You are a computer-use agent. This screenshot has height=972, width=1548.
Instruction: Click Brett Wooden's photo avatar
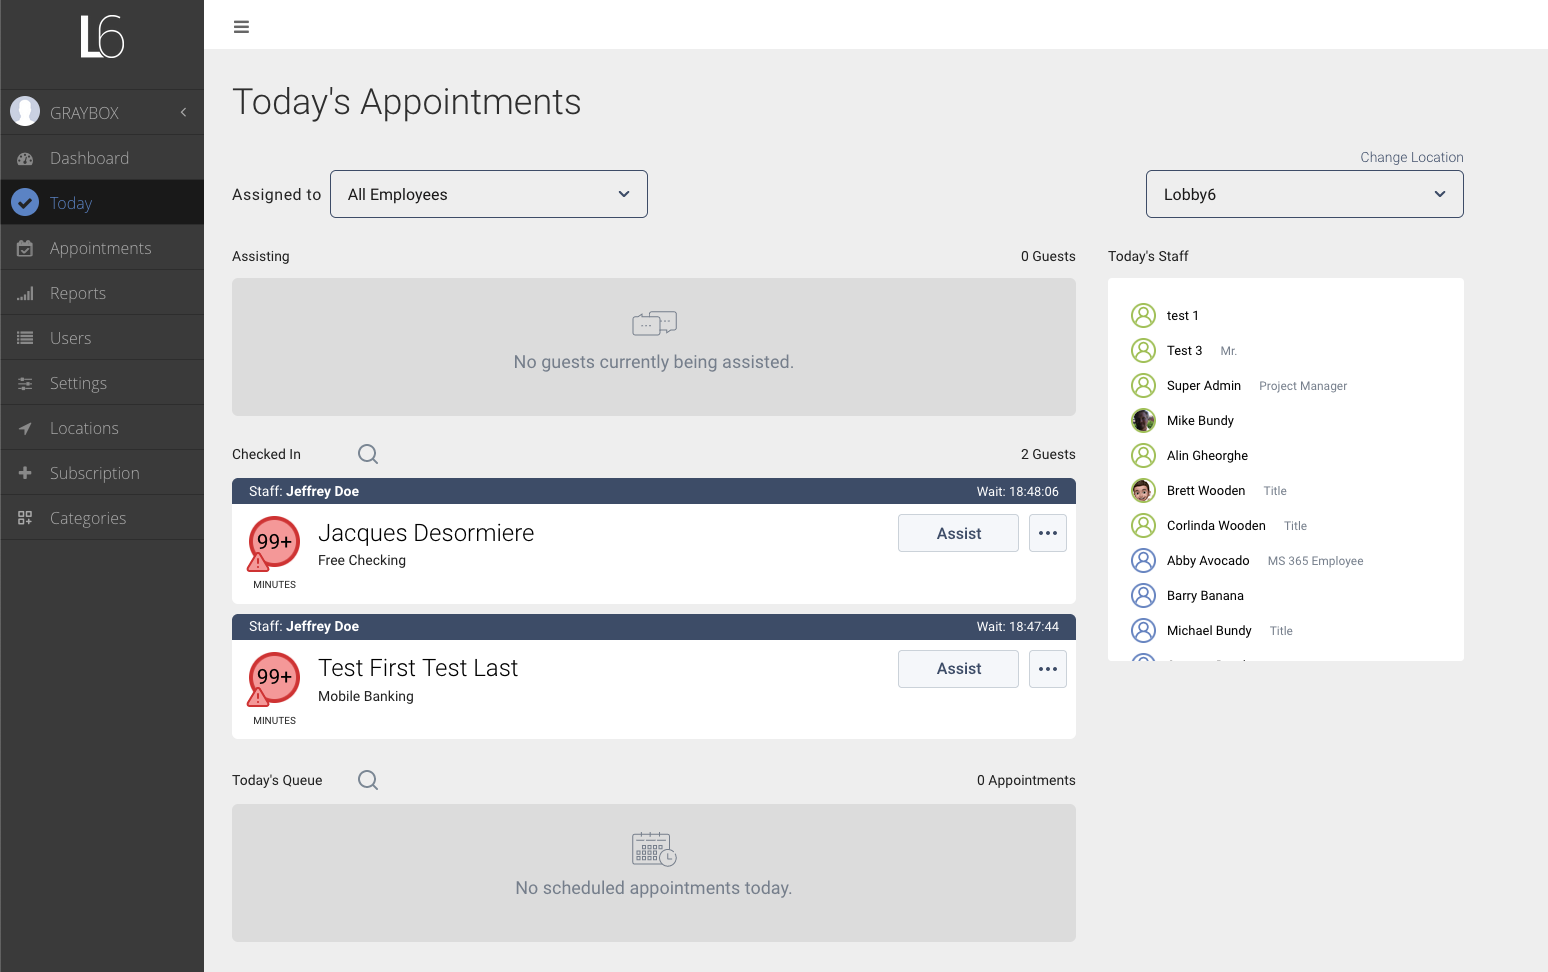click(1143, 490)
